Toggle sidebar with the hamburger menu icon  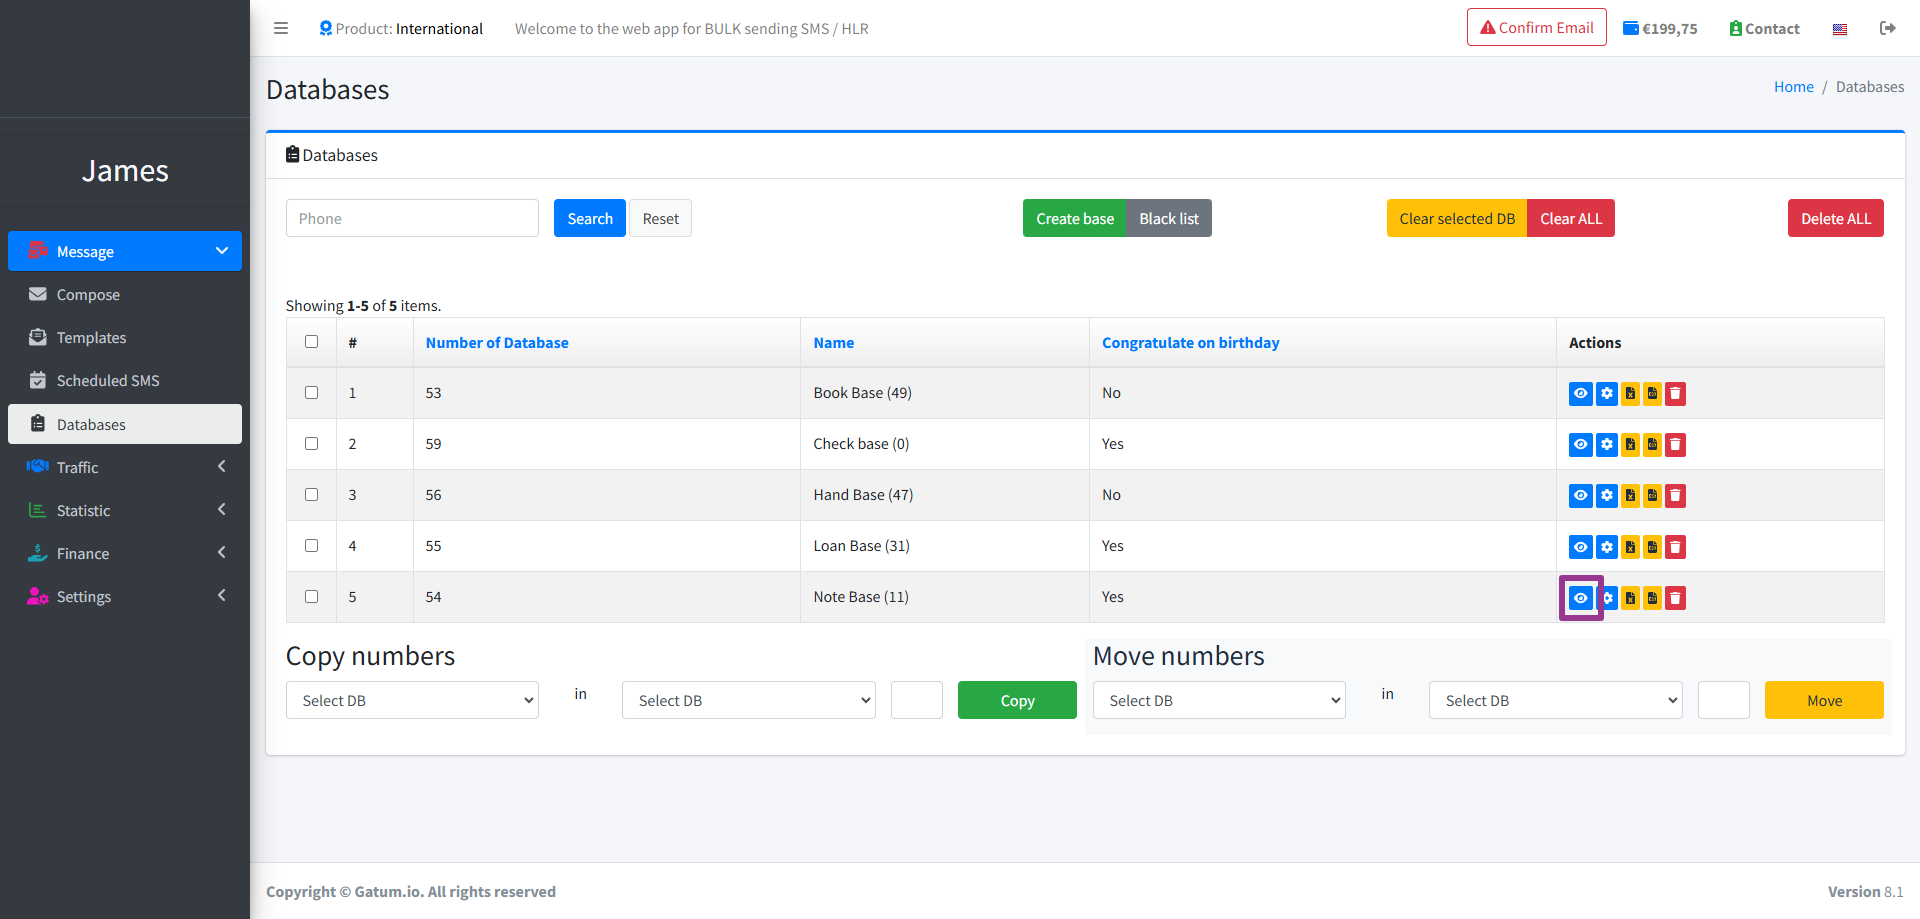pyautogui.click(x=281, y=28)
